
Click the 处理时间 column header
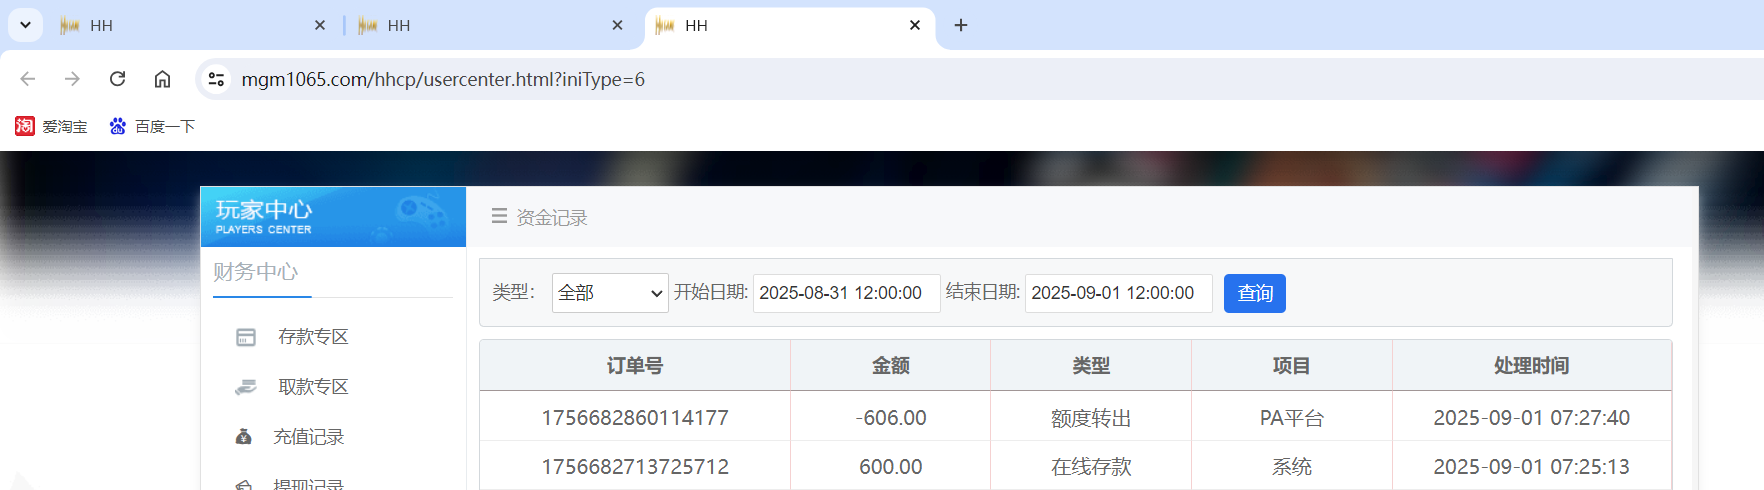pos(1532,366)
